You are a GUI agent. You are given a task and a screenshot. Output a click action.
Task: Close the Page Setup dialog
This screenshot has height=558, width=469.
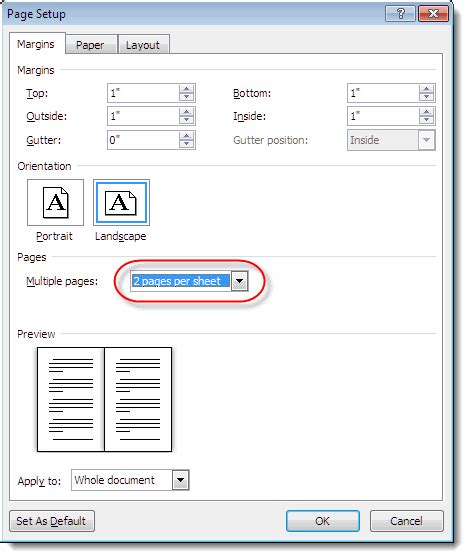coord(433,14)
